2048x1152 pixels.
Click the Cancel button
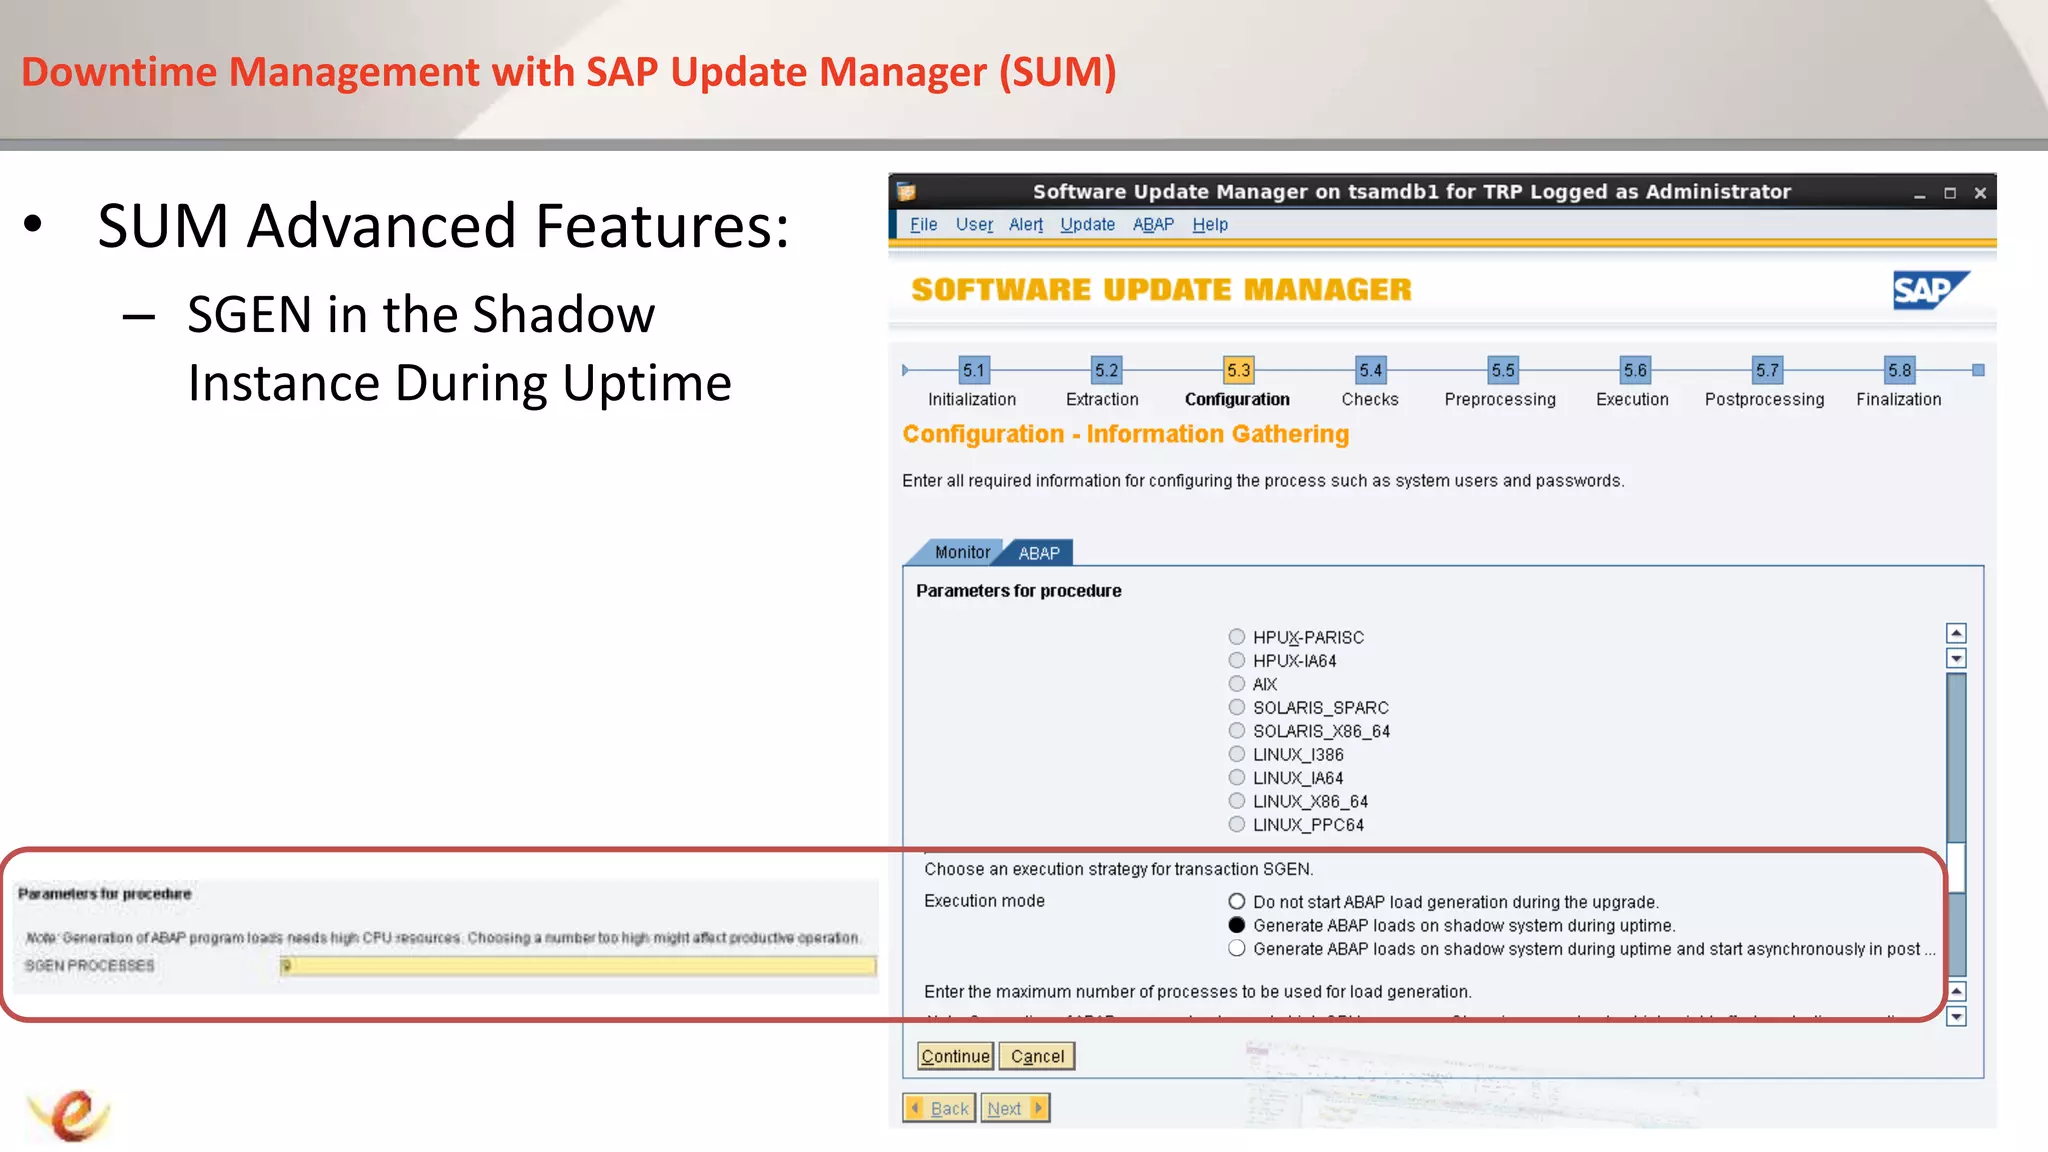[x=1037, y=1056]
